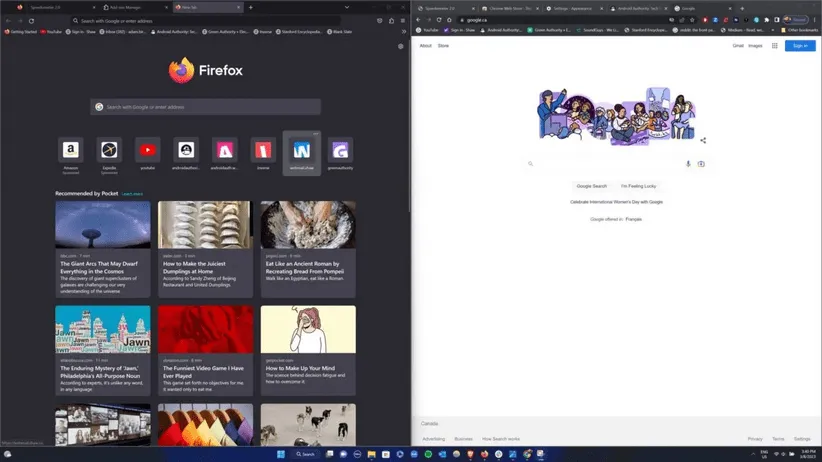Click the Firefox homepage search box
This screenshot has height=462, width=822.
click(x=207, y=107)
